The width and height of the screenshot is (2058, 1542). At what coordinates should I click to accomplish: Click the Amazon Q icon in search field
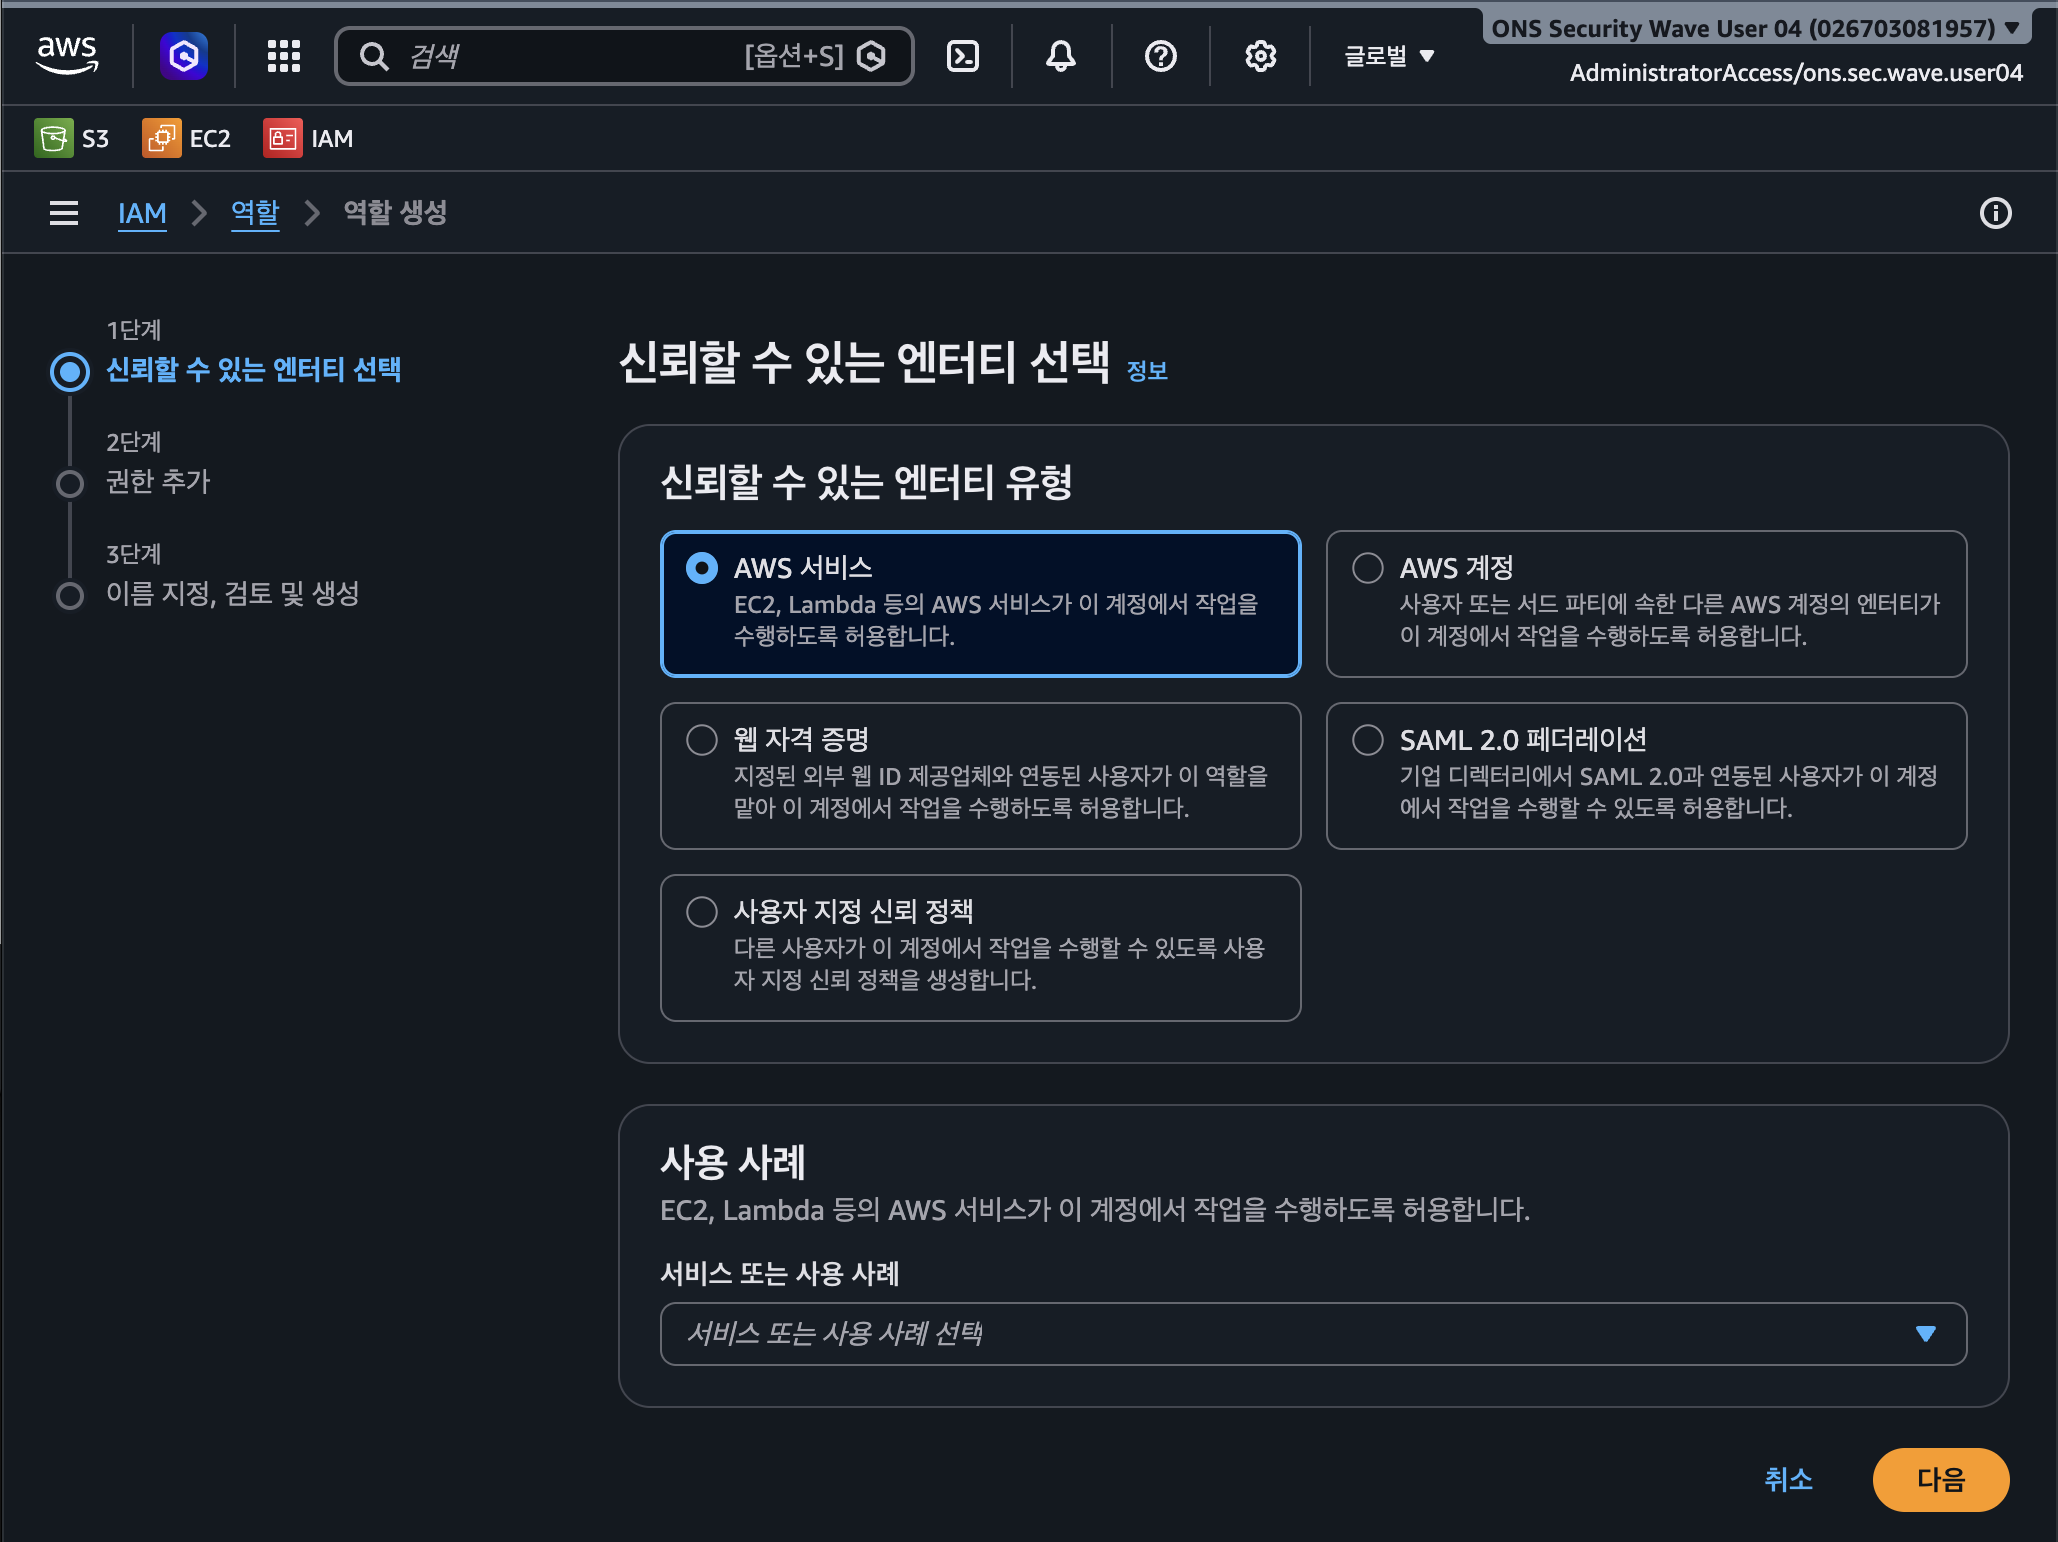click(x=871, y=56)
